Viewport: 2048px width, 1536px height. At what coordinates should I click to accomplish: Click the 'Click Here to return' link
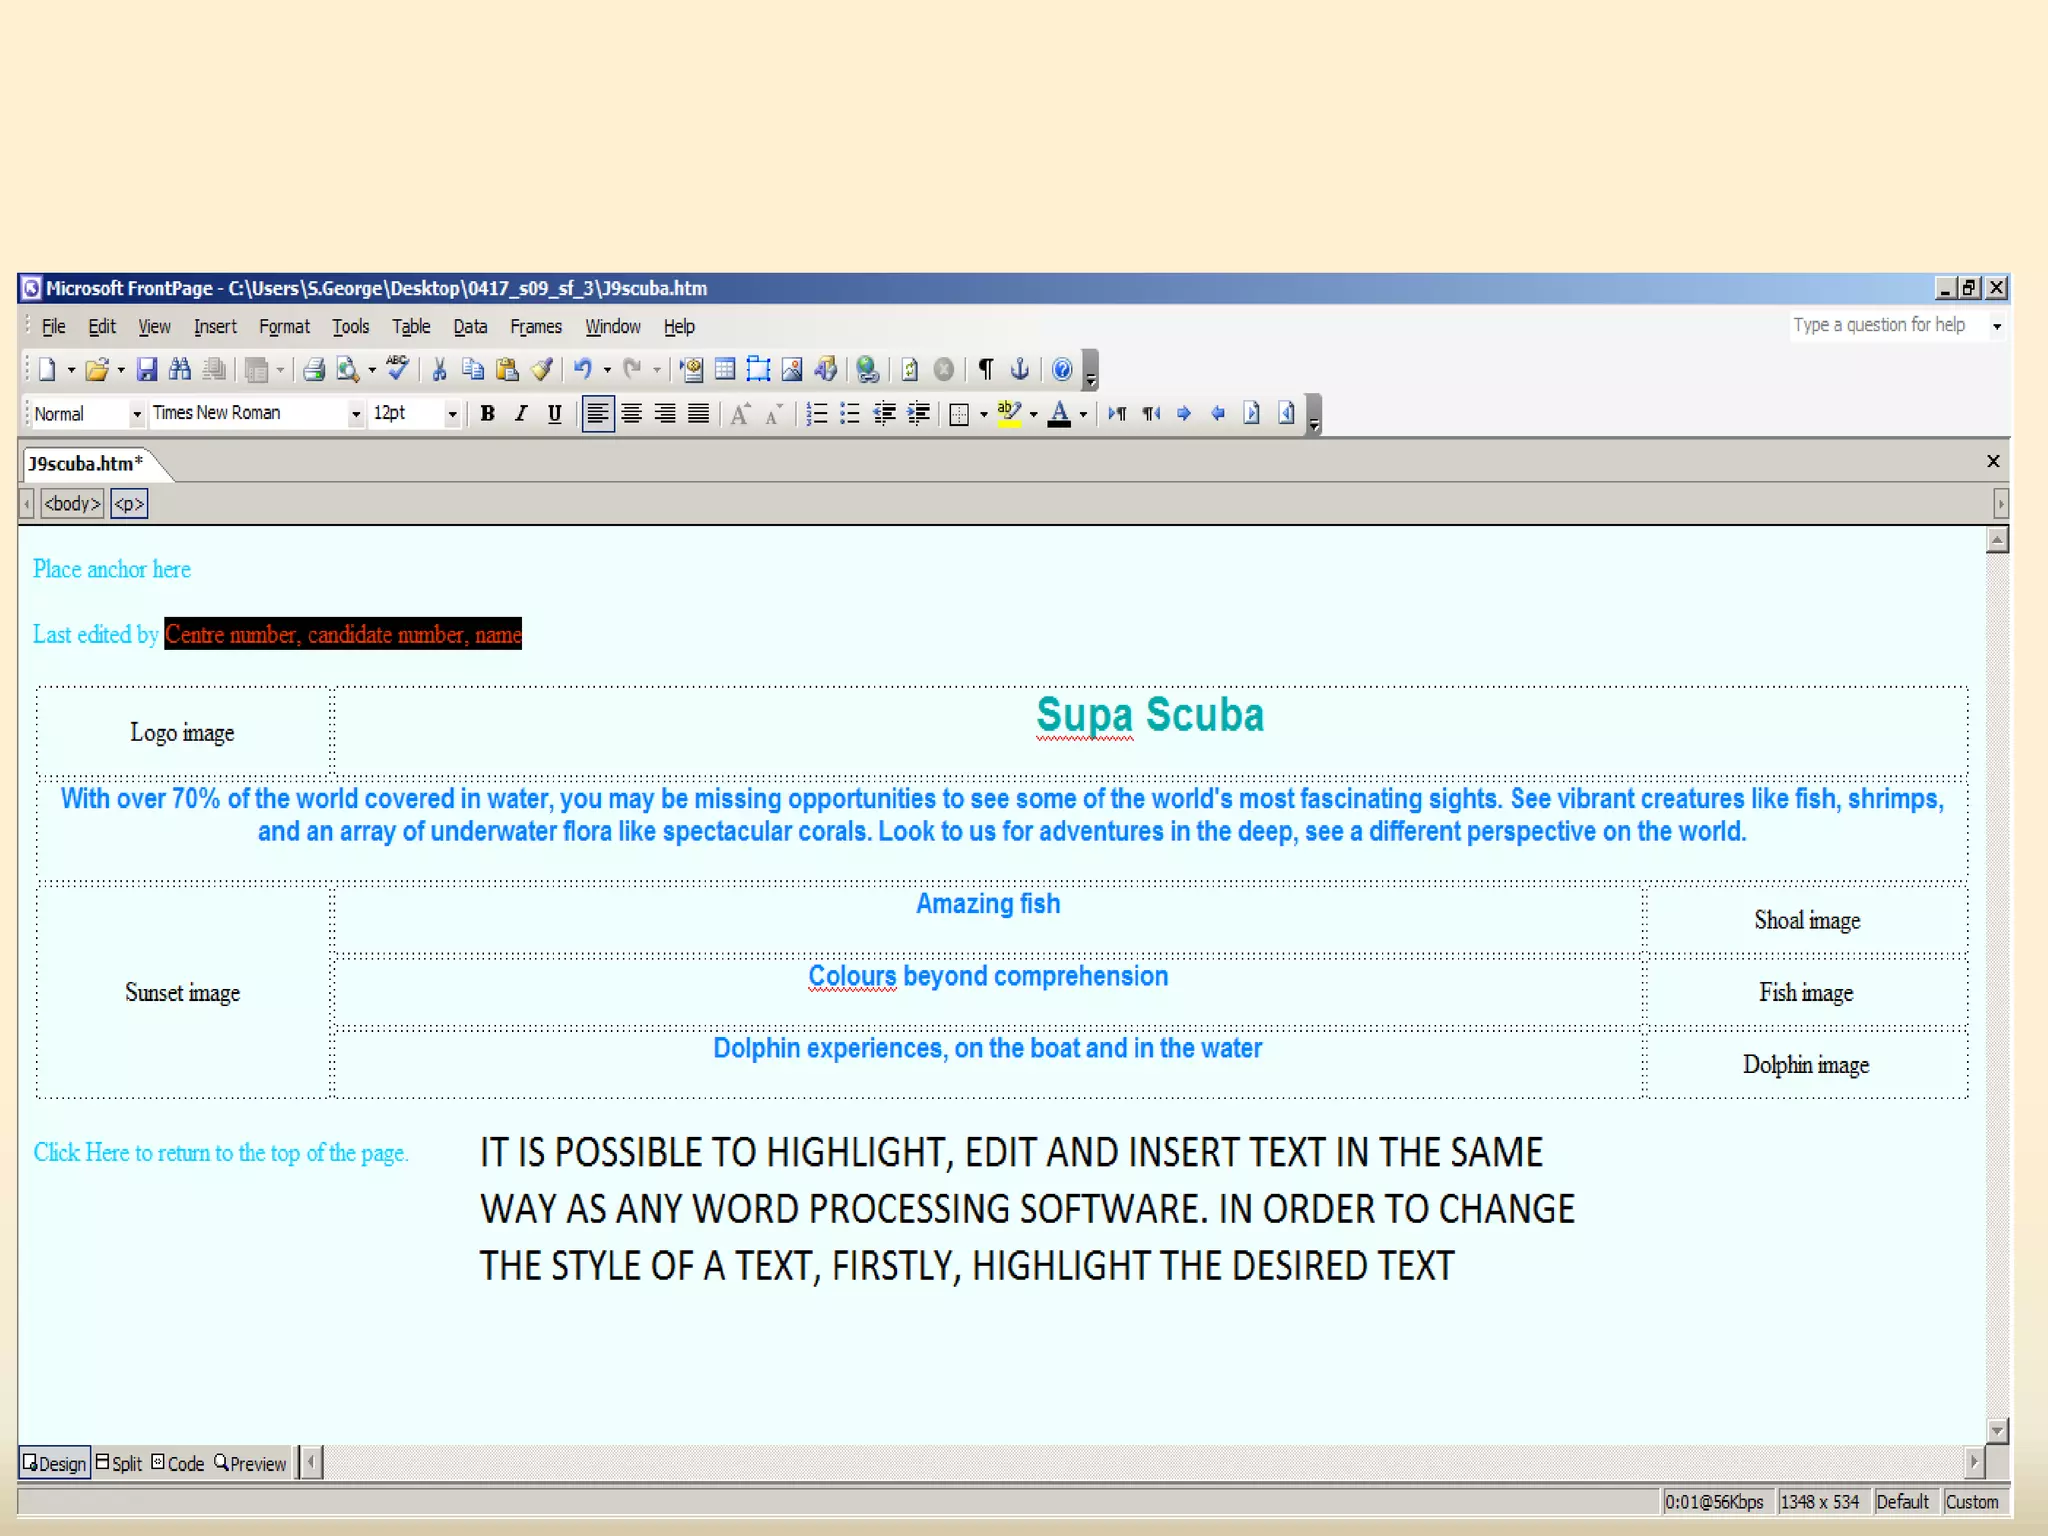(x=220, y=1153)
